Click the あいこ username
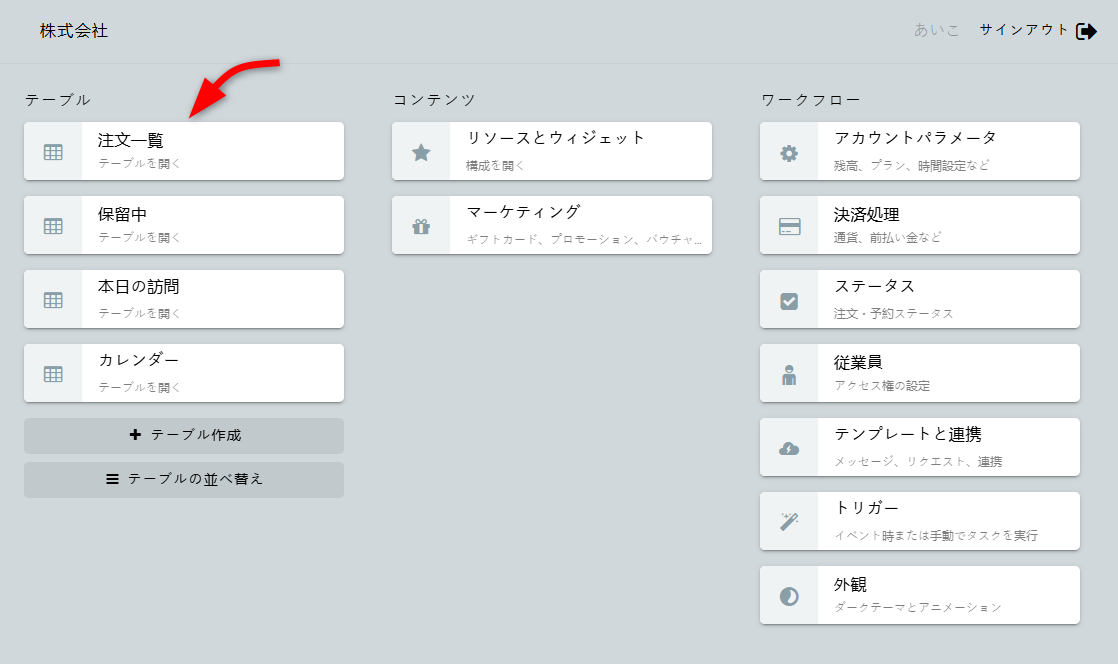This screenshot has width=1118, height=664. [x=936, y=30]
